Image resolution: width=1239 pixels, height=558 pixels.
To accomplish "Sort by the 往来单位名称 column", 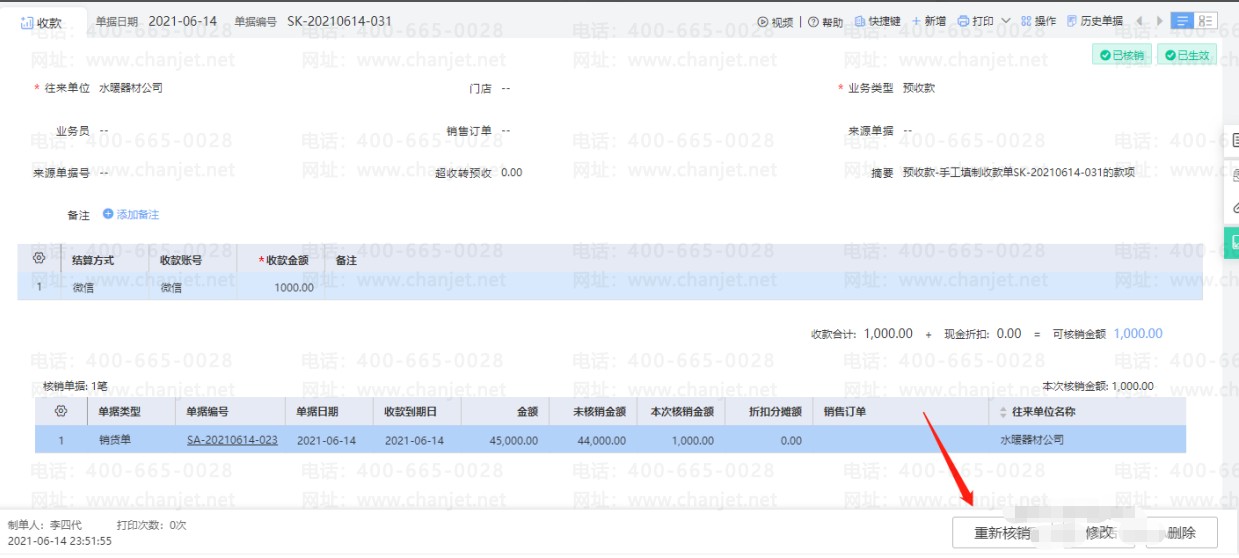I will coord(1004,412).
